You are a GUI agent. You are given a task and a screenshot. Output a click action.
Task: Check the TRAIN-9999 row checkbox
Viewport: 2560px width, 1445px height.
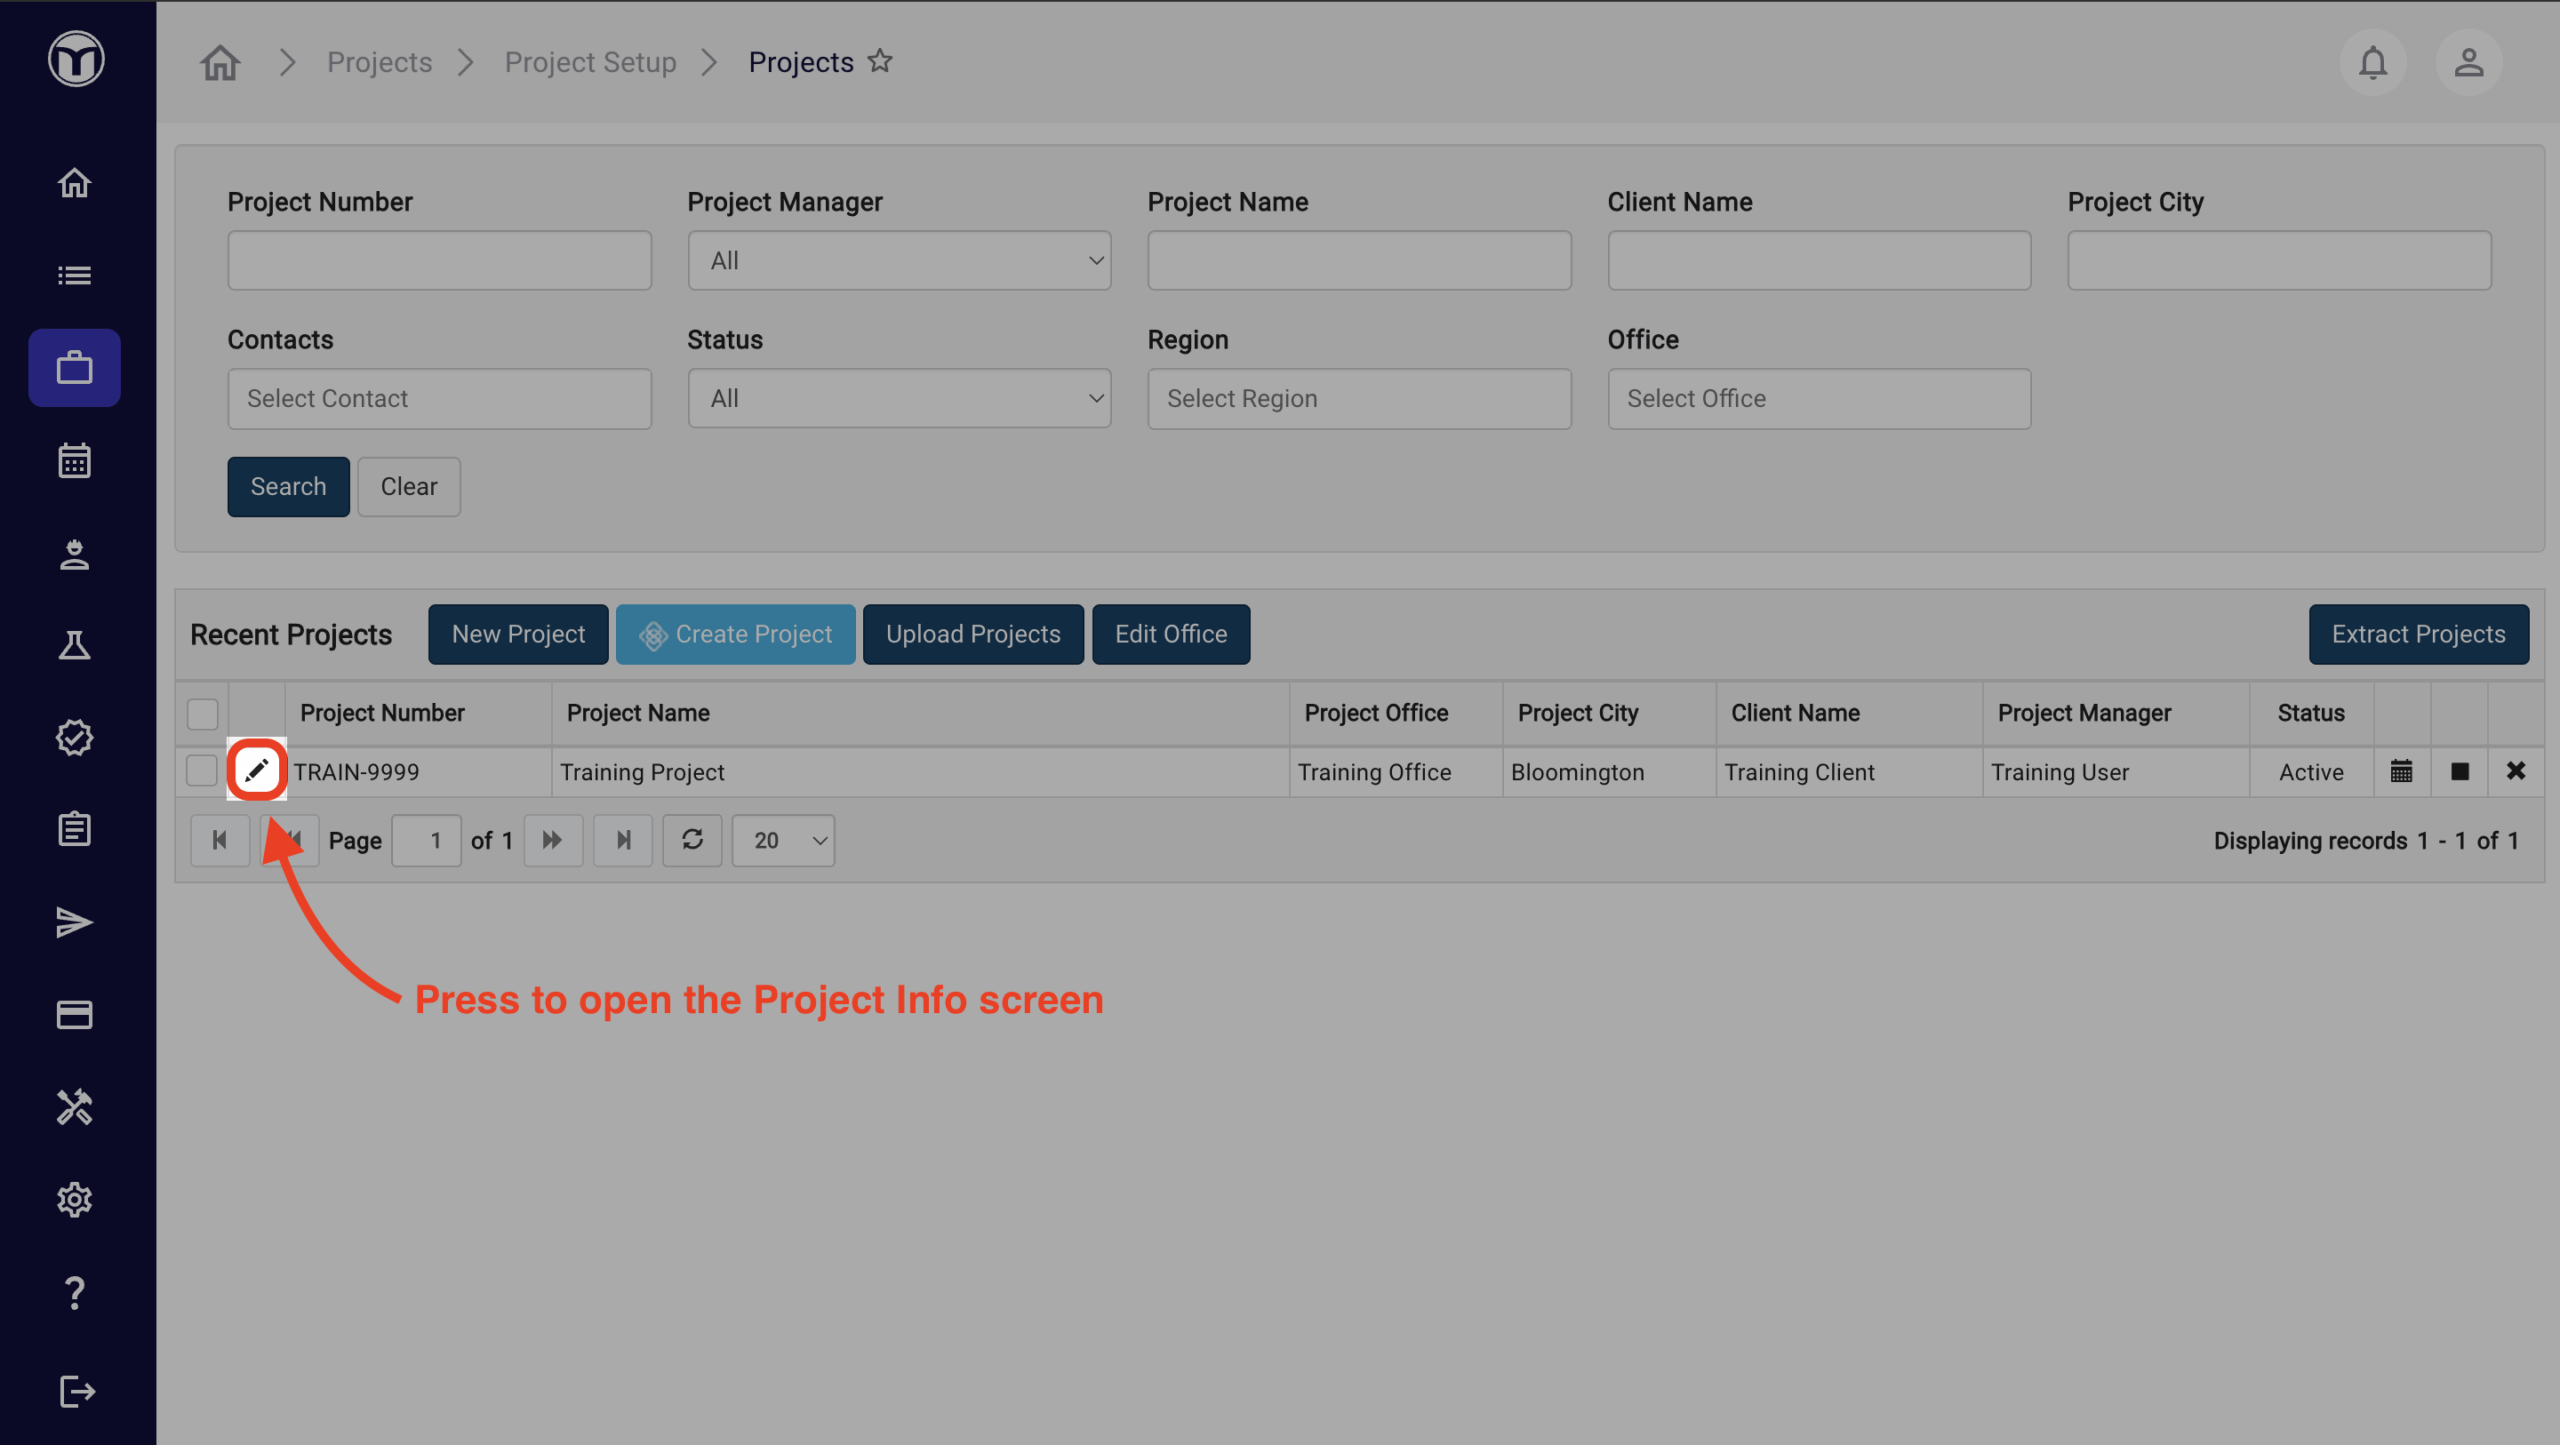click(202, 771)
